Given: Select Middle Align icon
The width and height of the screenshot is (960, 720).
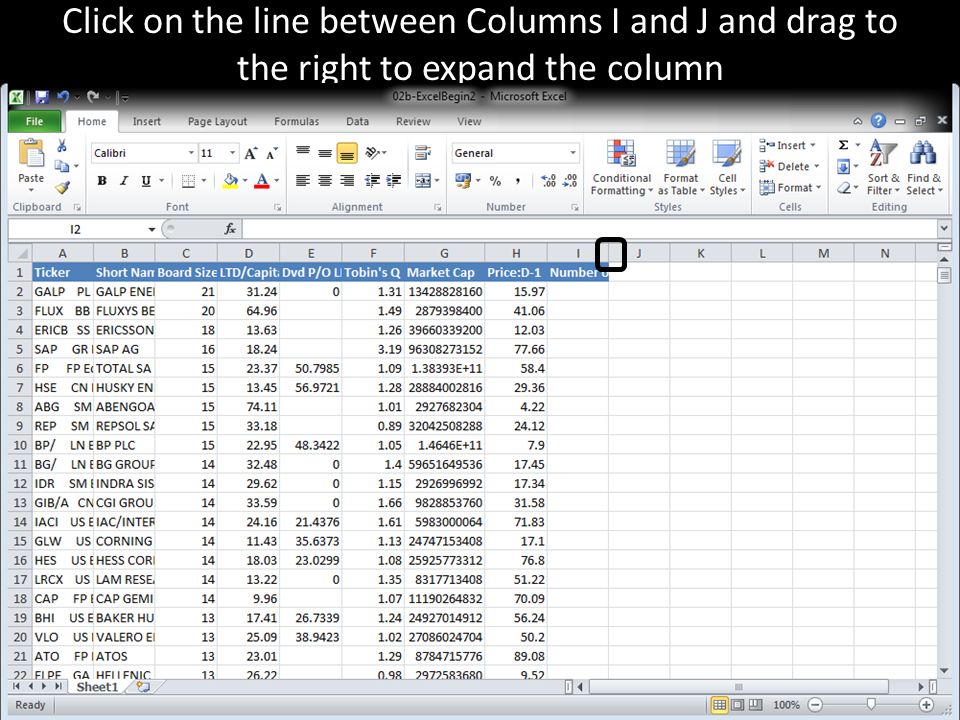Looking at the screenshot, I should point(325,152).
